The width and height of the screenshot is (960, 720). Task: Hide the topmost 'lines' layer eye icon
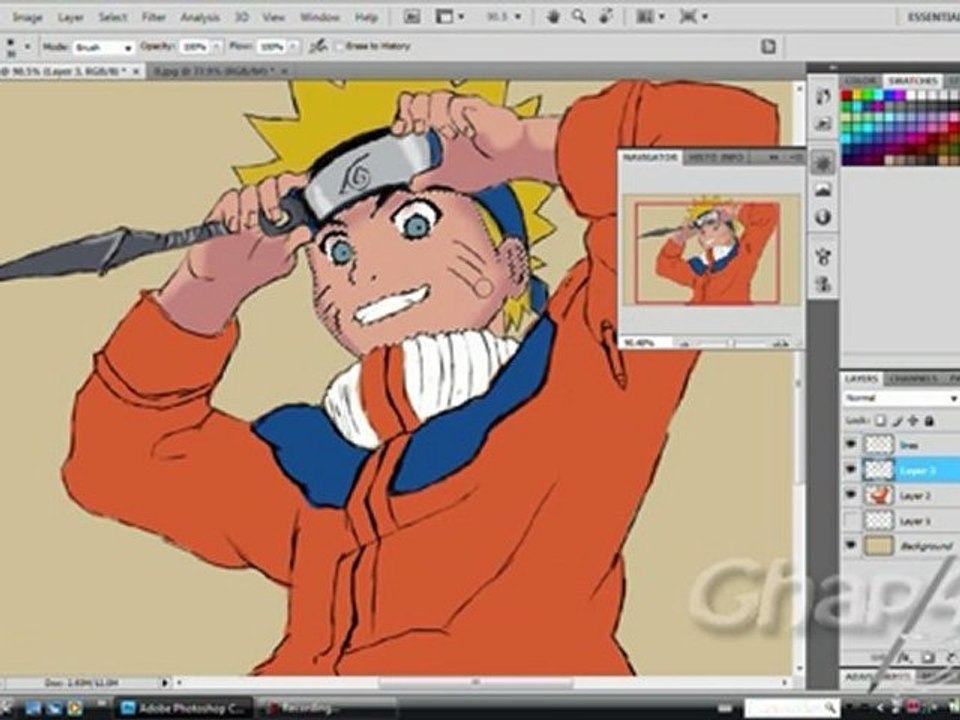click(850, 444)
